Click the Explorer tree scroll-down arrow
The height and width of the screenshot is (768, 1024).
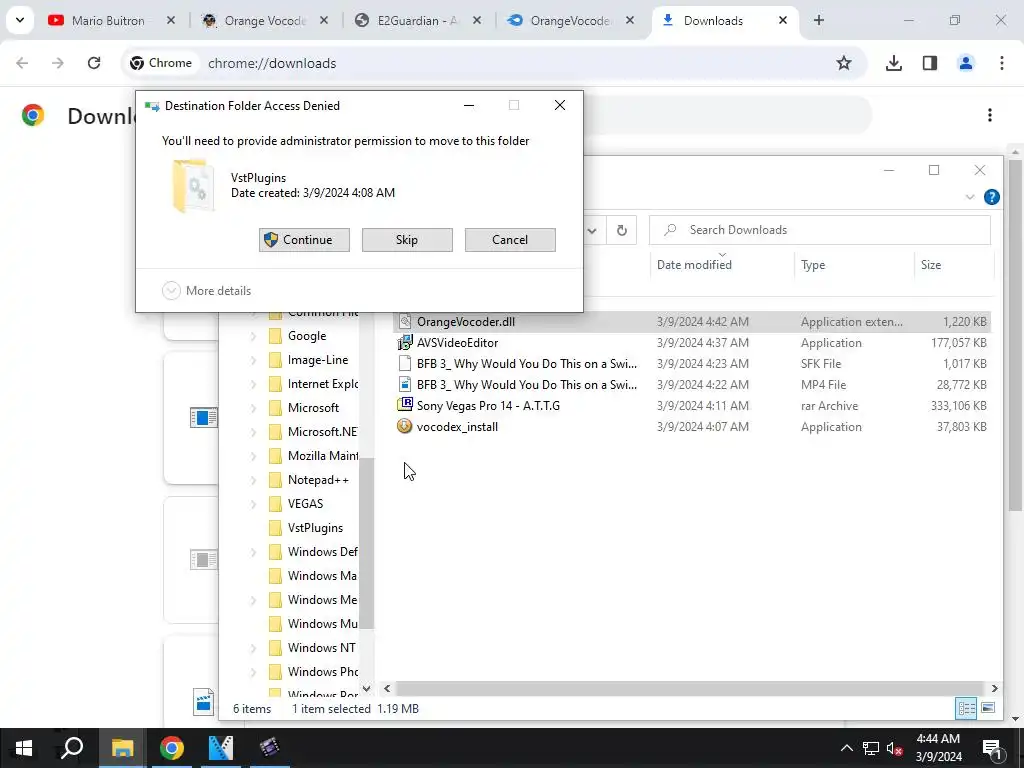(x=366, y=688)
